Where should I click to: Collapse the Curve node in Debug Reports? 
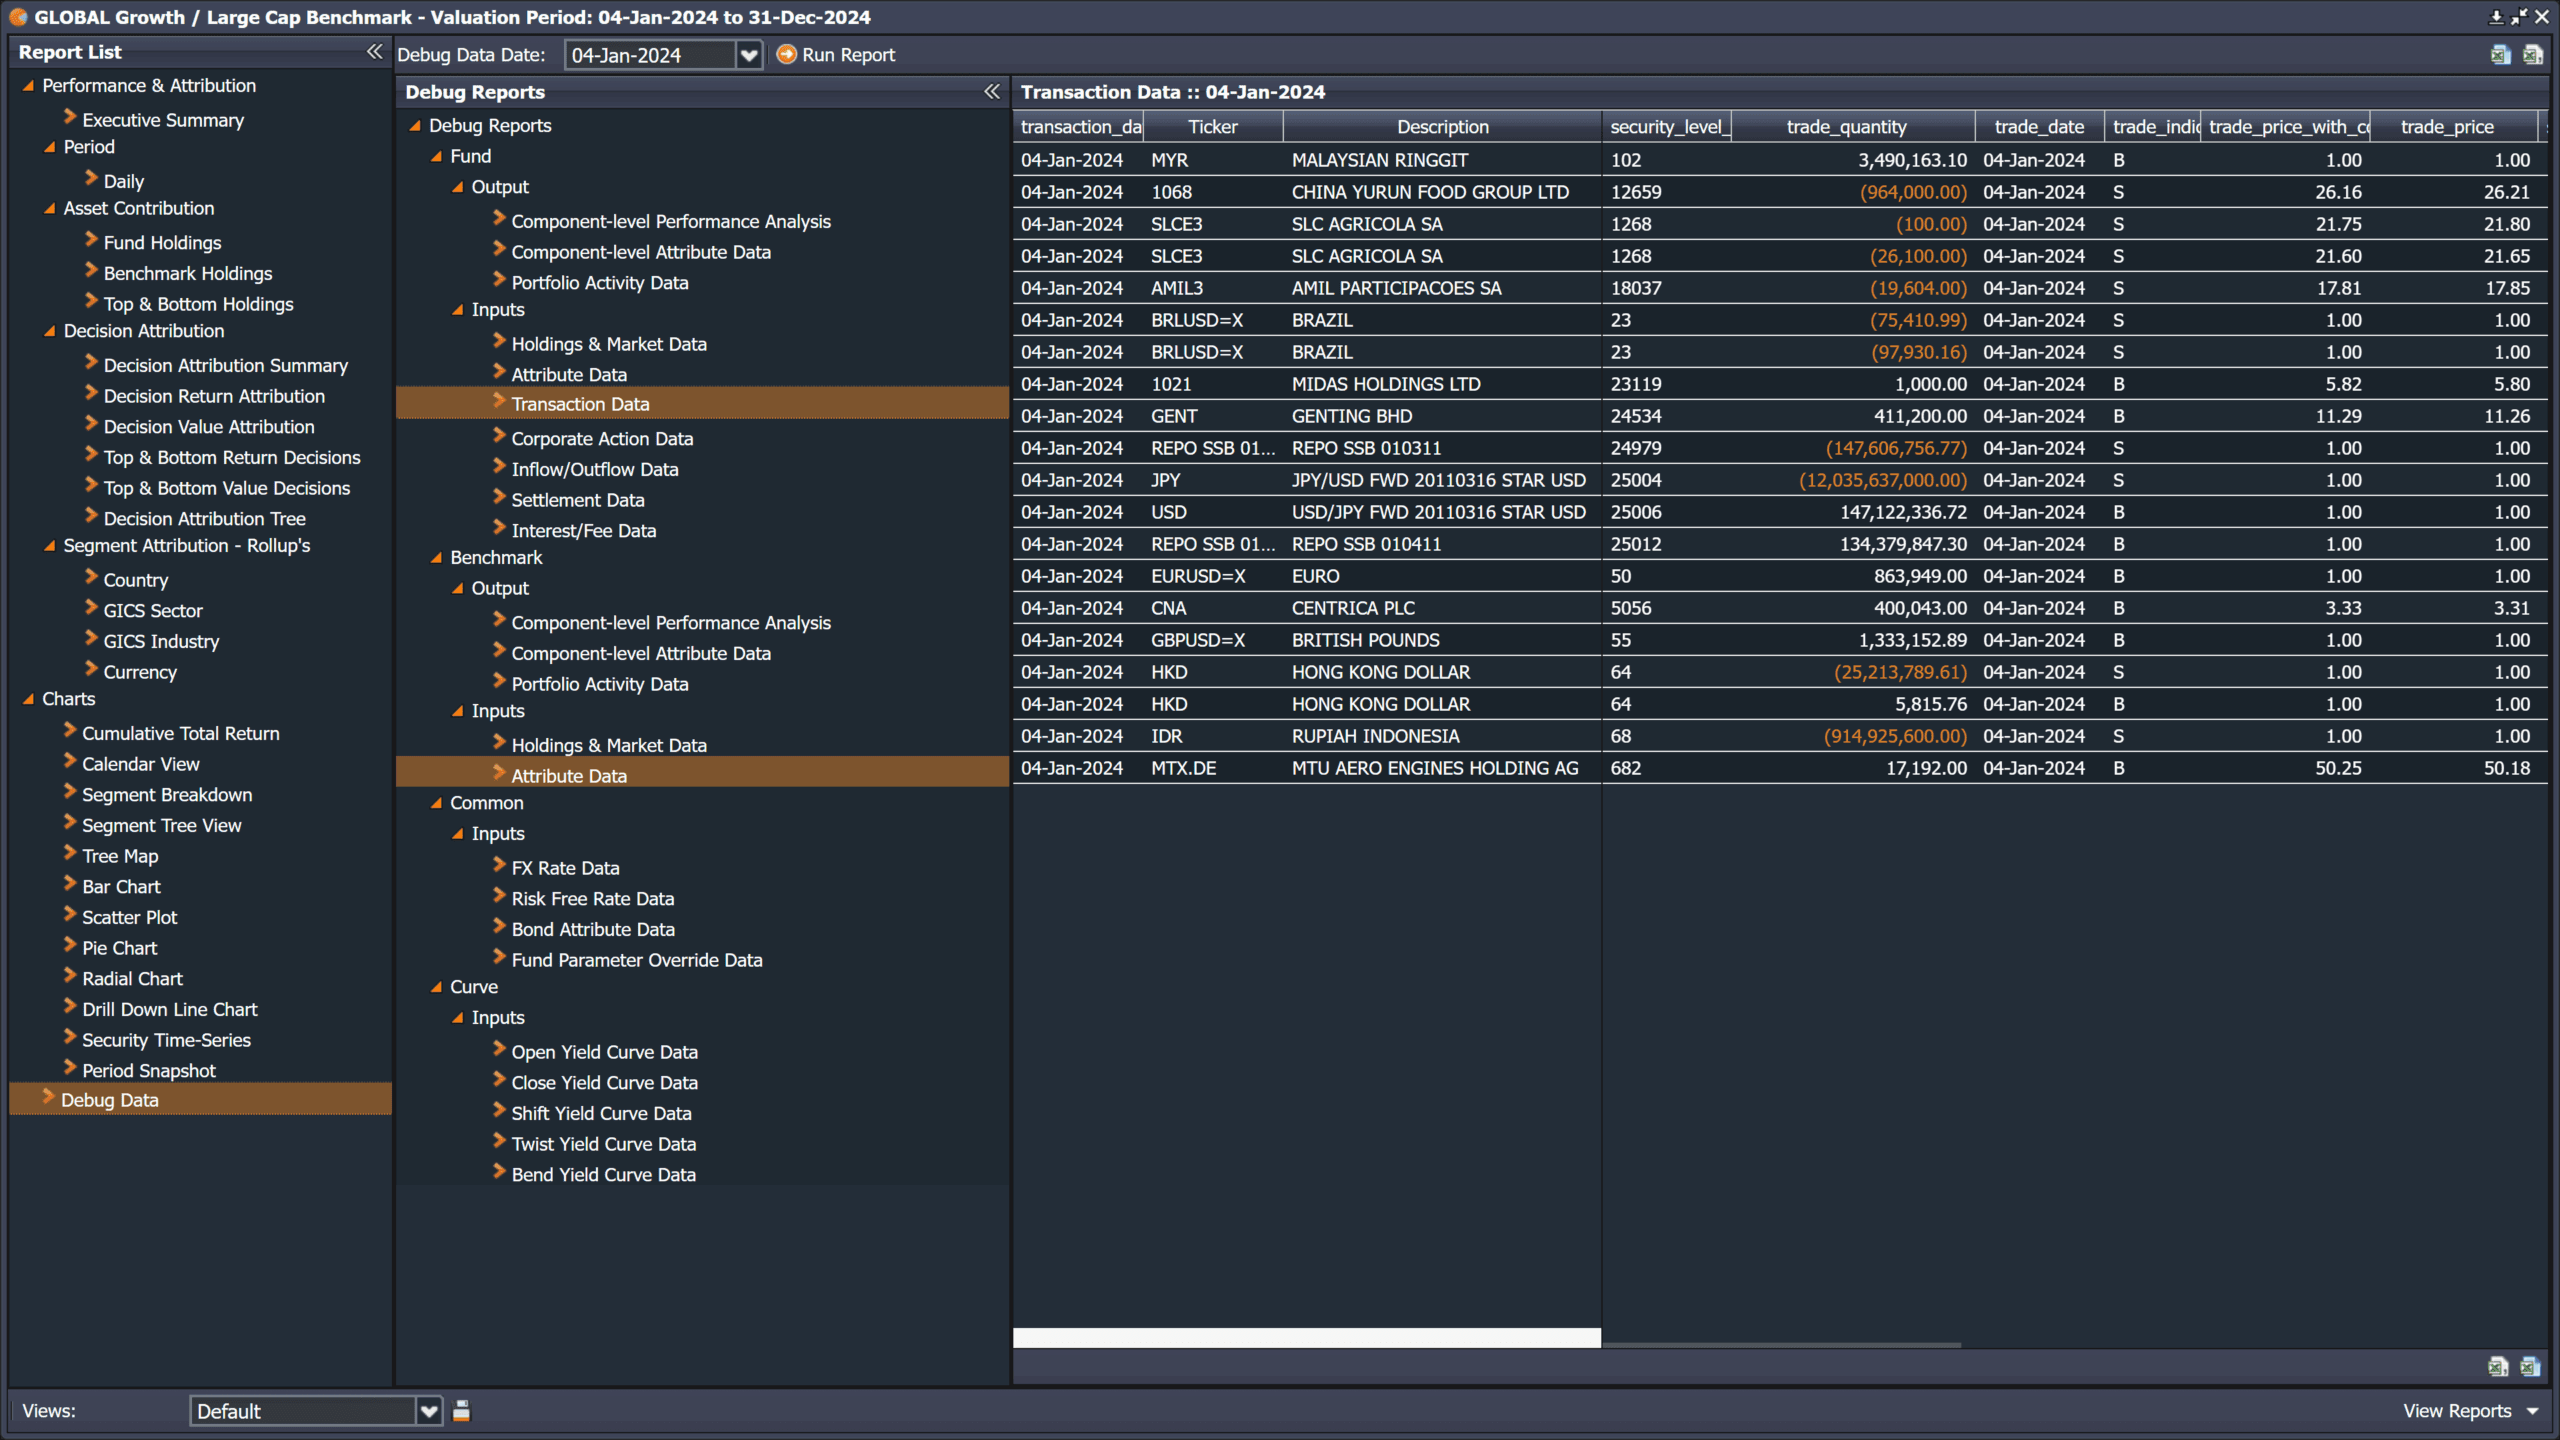436,987
